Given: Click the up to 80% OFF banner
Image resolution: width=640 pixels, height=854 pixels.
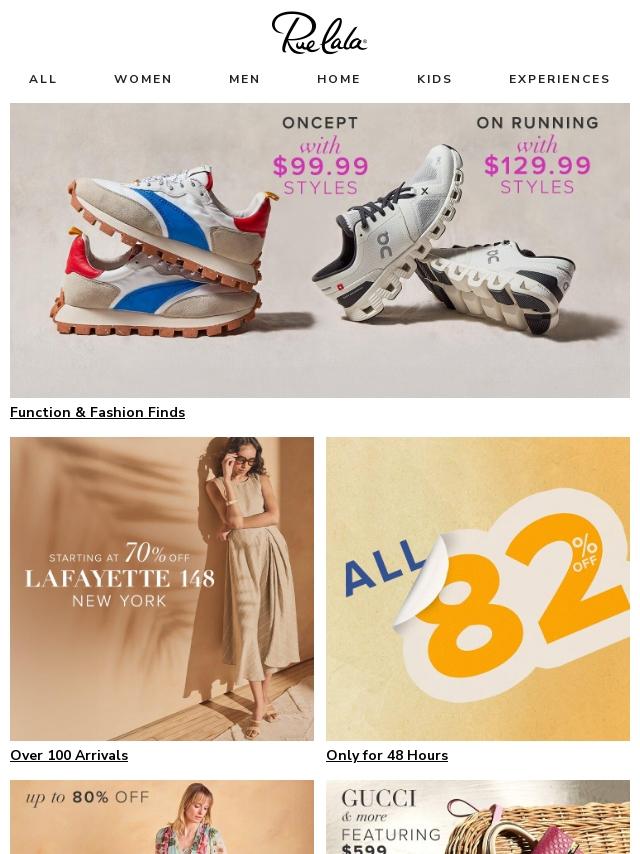Looking at the screenshot, I should coord(162,817).
